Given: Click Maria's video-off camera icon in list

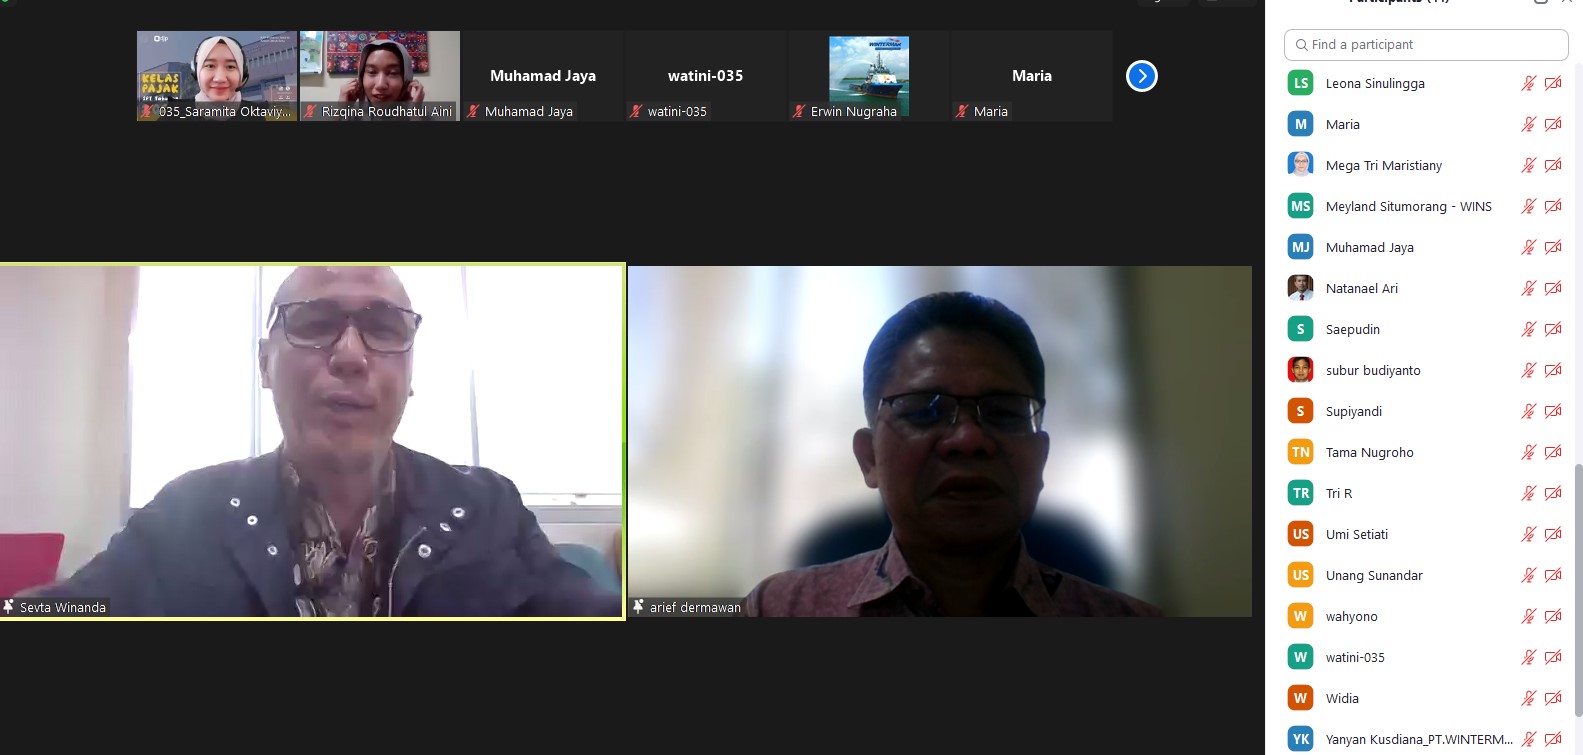Looking at the screenshot, I should 1553,125.
